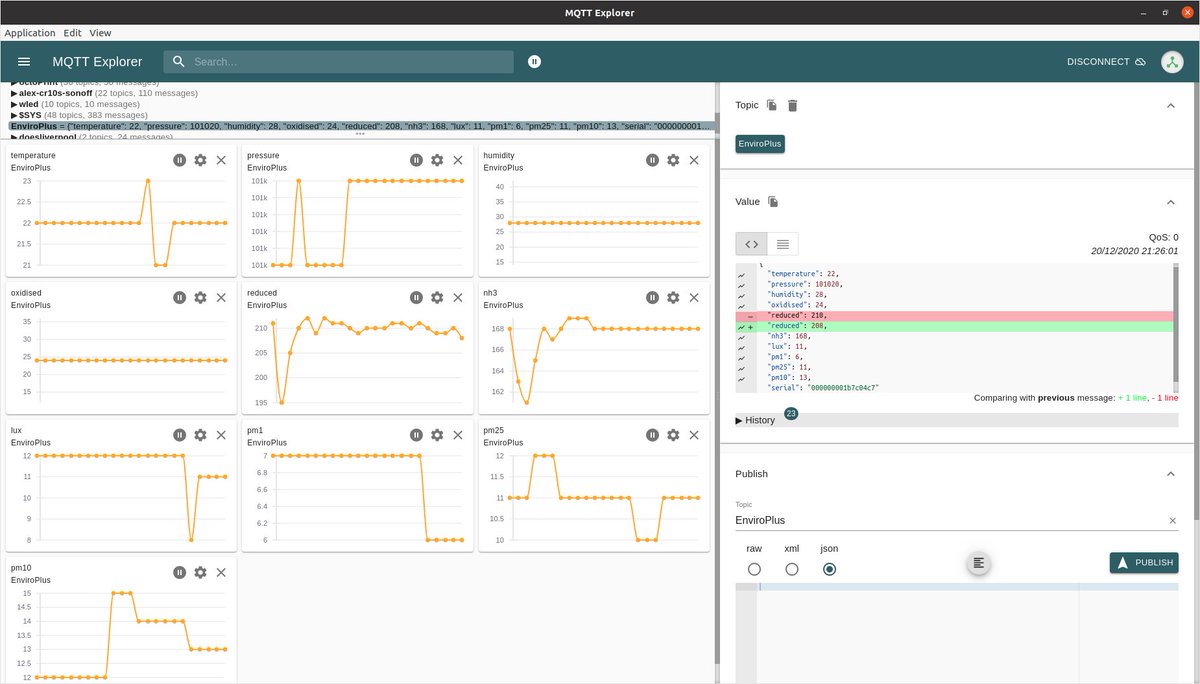
Task: Open settings gear of the reduced chart
Action: (x=437, y=297)
